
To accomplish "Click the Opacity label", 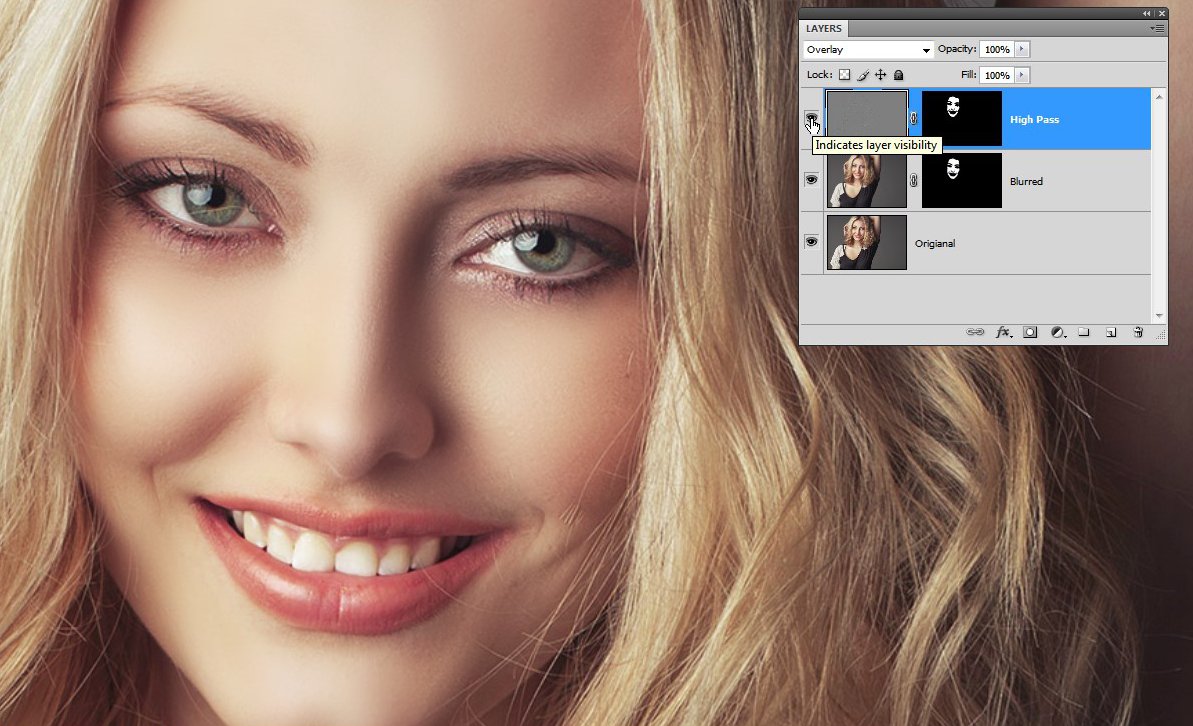I will click(x=956, y=49).
